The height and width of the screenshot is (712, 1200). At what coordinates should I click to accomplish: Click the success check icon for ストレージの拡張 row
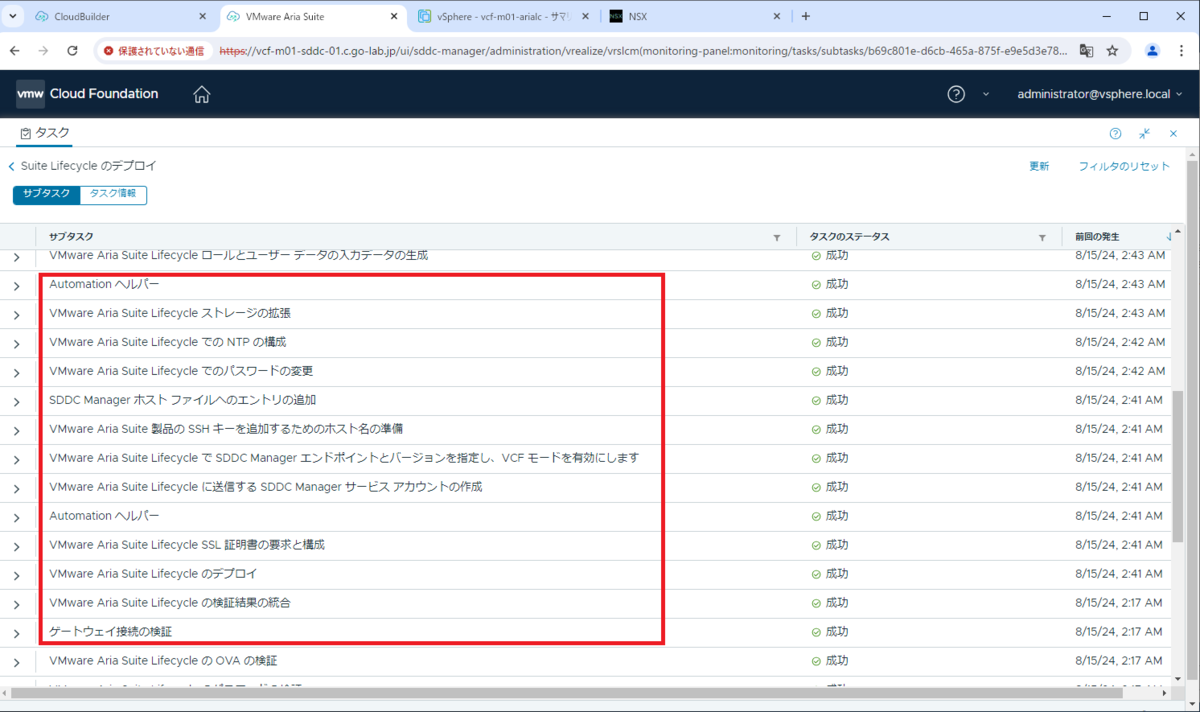[x=816, y=313]
